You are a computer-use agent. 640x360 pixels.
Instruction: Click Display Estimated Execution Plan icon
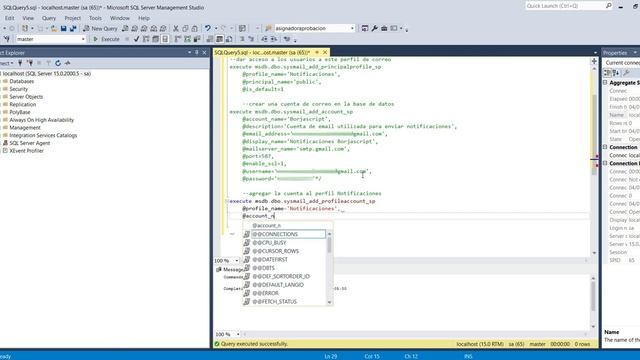146,39
